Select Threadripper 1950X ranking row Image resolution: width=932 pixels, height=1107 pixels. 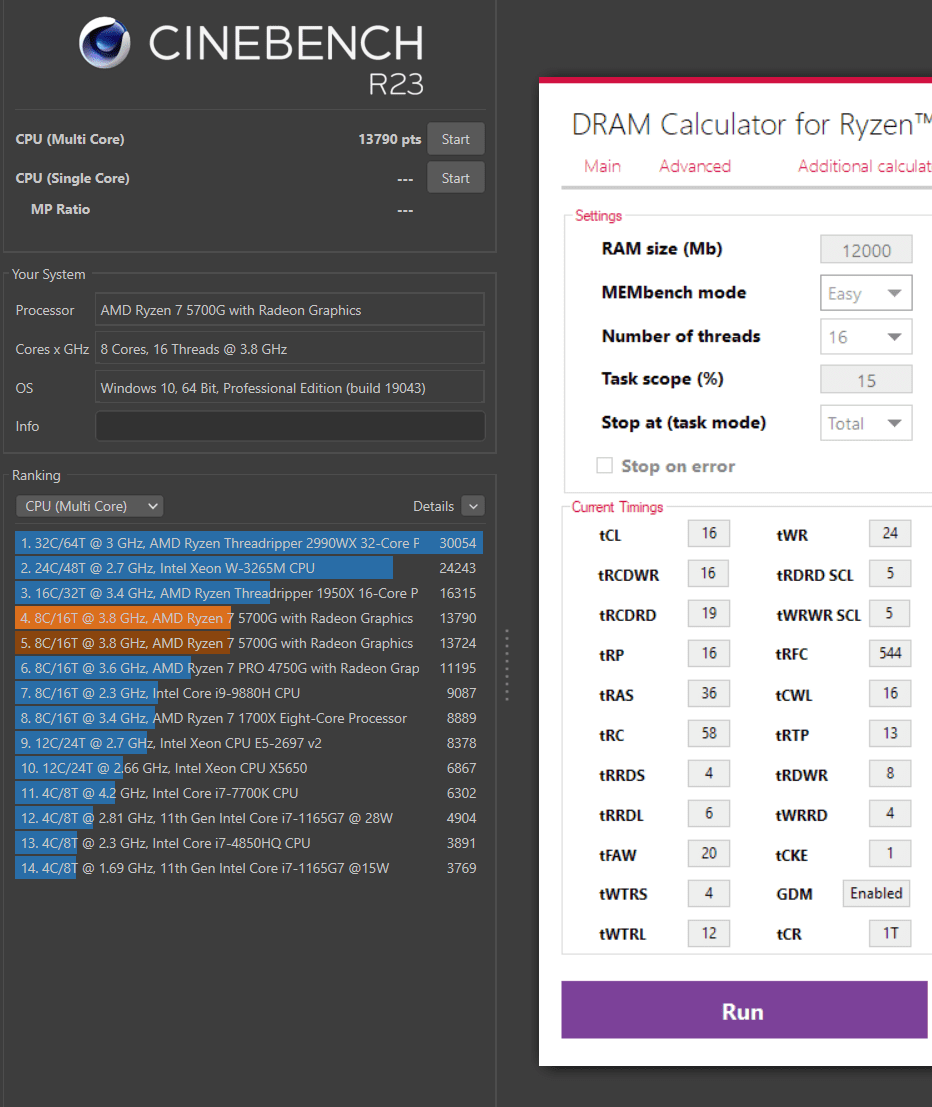[249, 593]
